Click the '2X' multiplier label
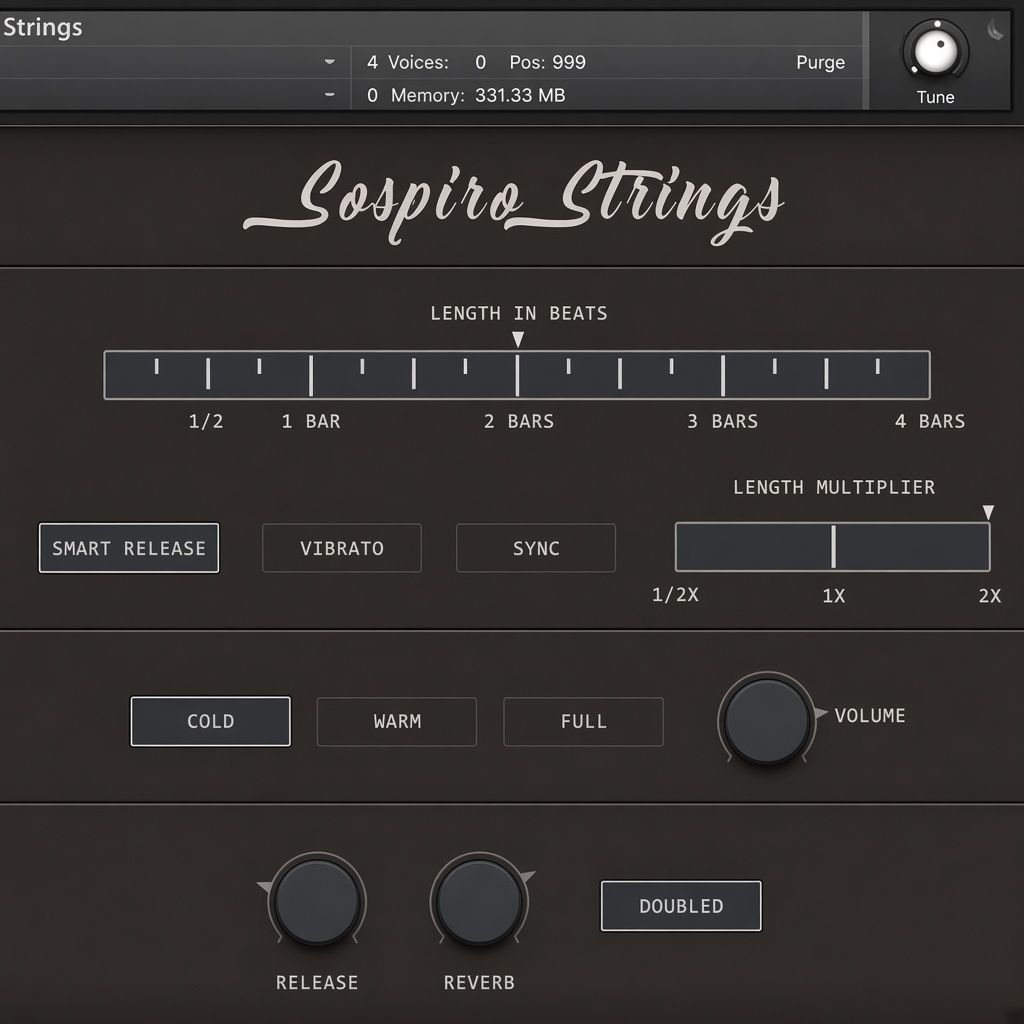 (x=989, y=596)
